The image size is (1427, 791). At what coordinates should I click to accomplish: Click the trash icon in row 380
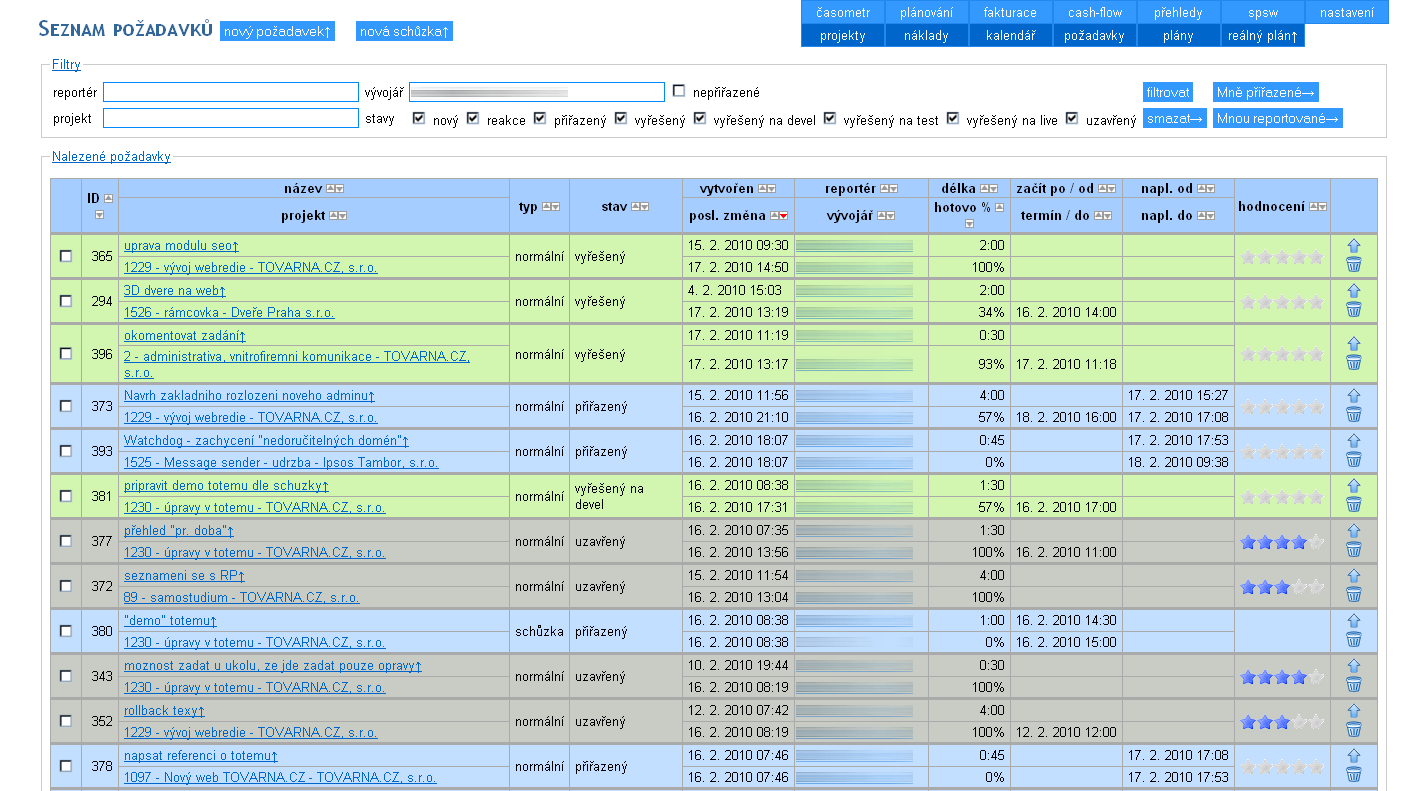1354,640
